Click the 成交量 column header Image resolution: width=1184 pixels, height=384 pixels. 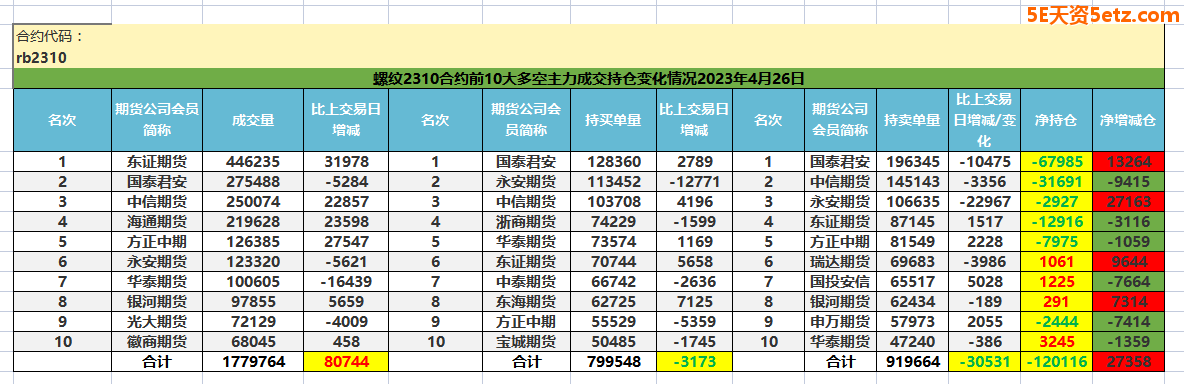[x=253, y=120]
